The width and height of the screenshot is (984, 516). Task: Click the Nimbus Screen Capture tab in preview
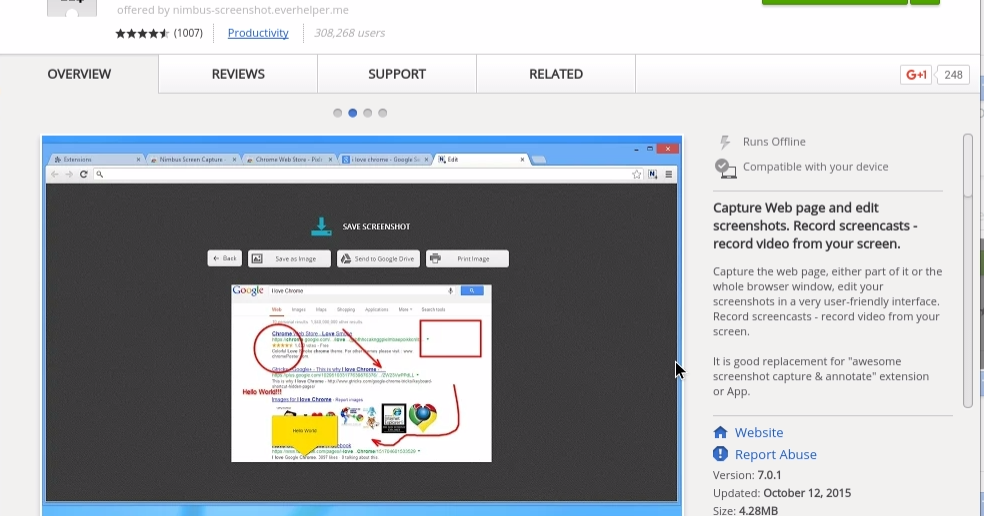click(193, 159)
